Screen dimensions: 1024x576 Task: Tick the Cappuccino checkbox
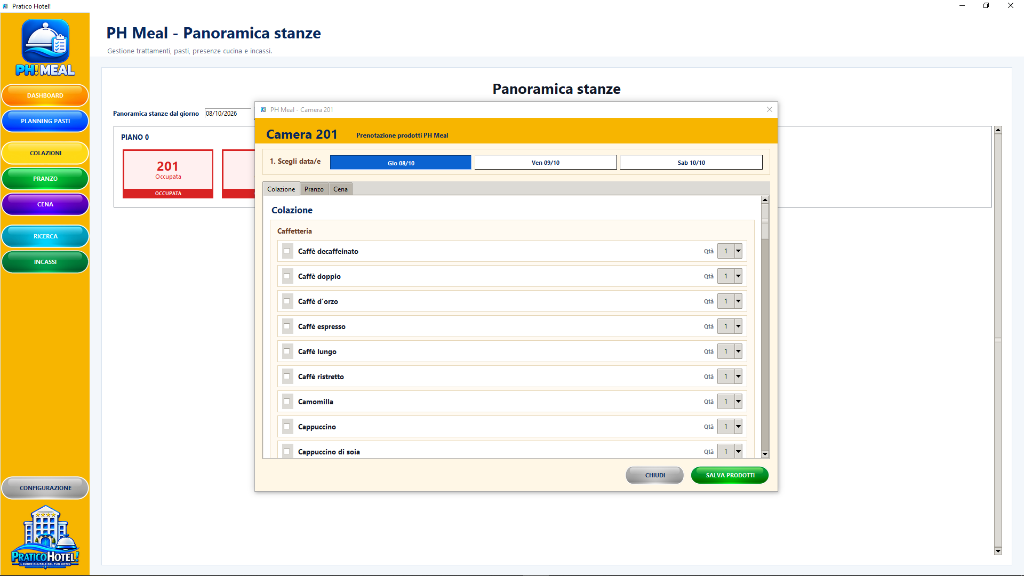[287, 427]
